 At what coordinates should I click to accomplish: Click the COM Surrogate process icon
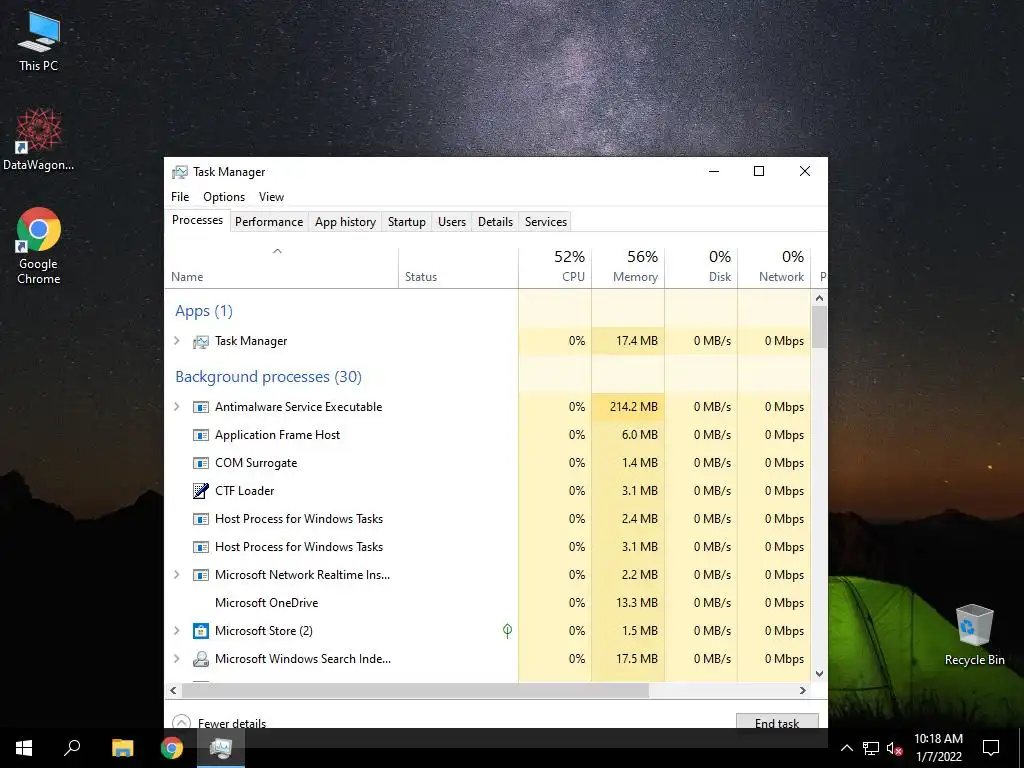click(200, 463)
